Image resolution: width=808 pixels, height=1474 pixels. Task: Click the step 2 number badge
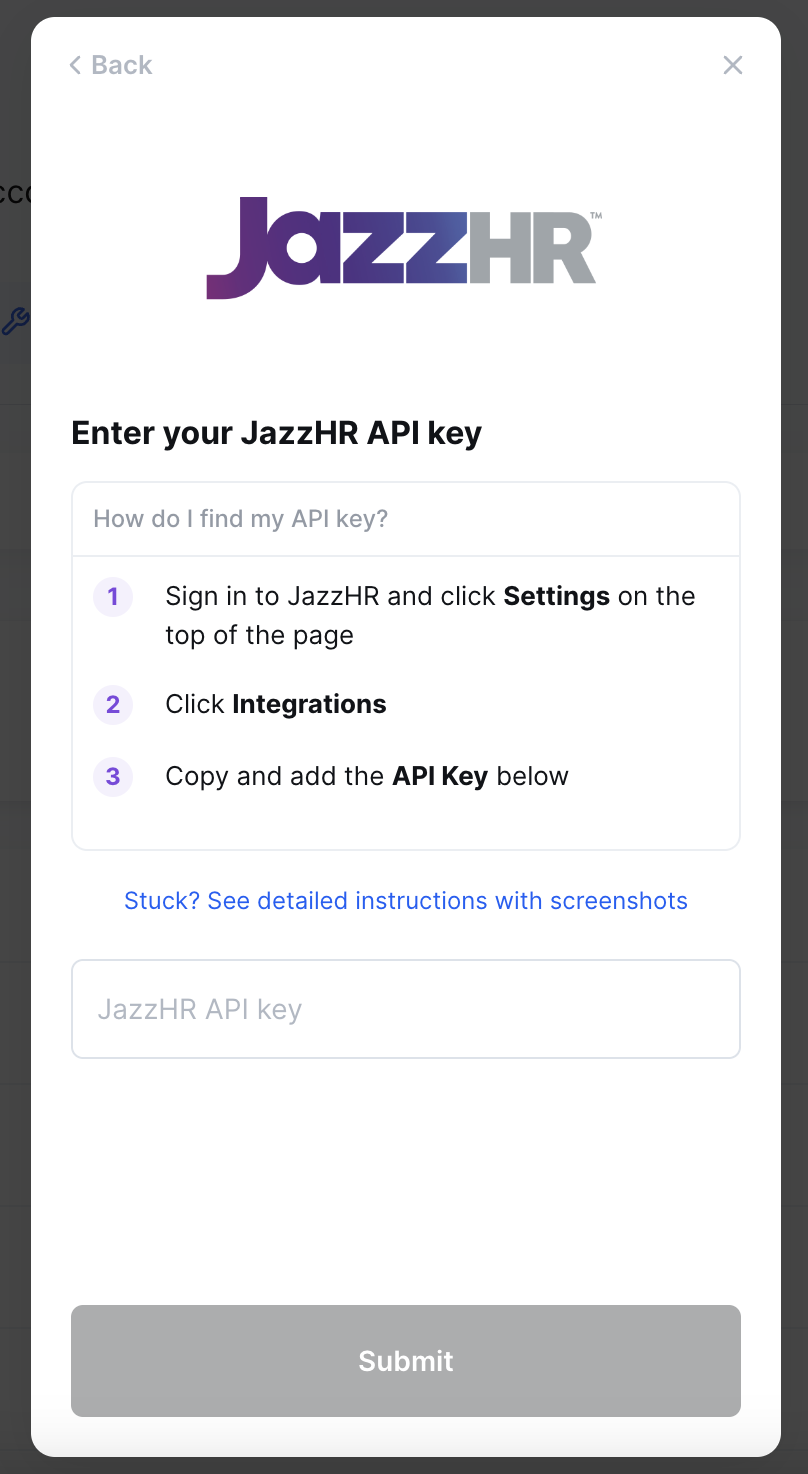(113, 705)
